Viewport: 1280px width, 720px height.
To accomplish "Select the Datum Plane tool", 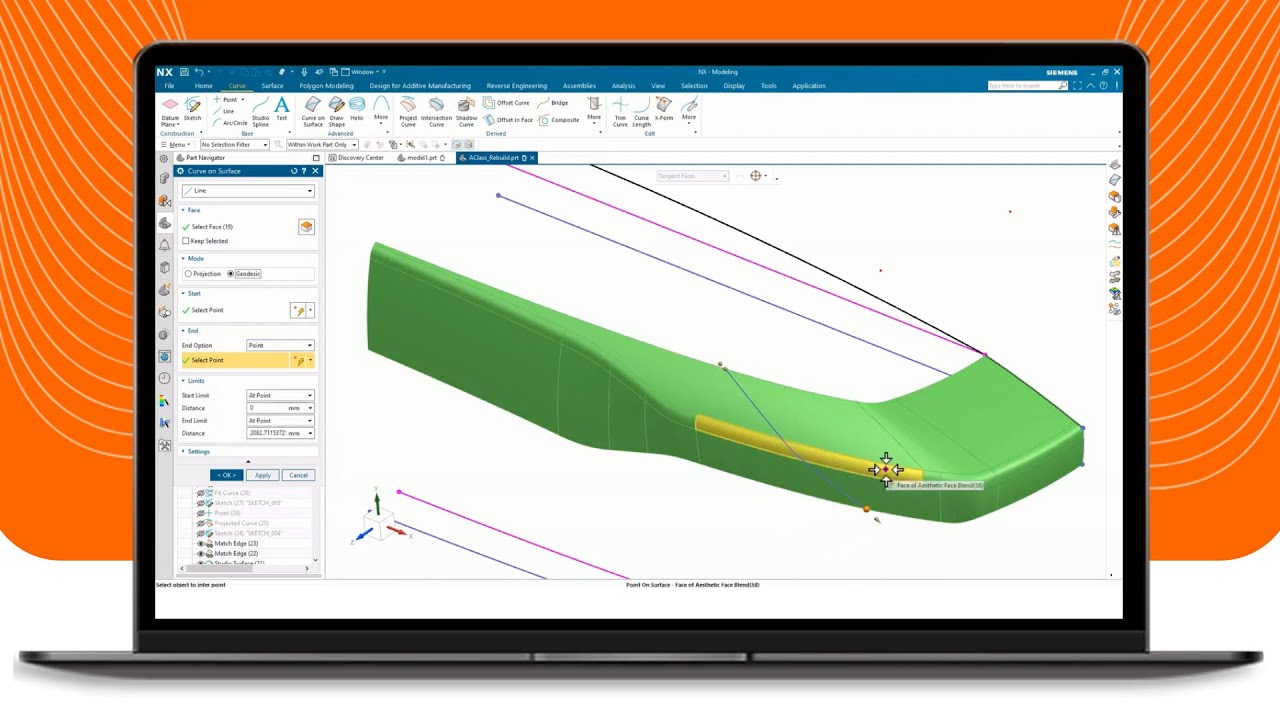I will coord(170,110).
